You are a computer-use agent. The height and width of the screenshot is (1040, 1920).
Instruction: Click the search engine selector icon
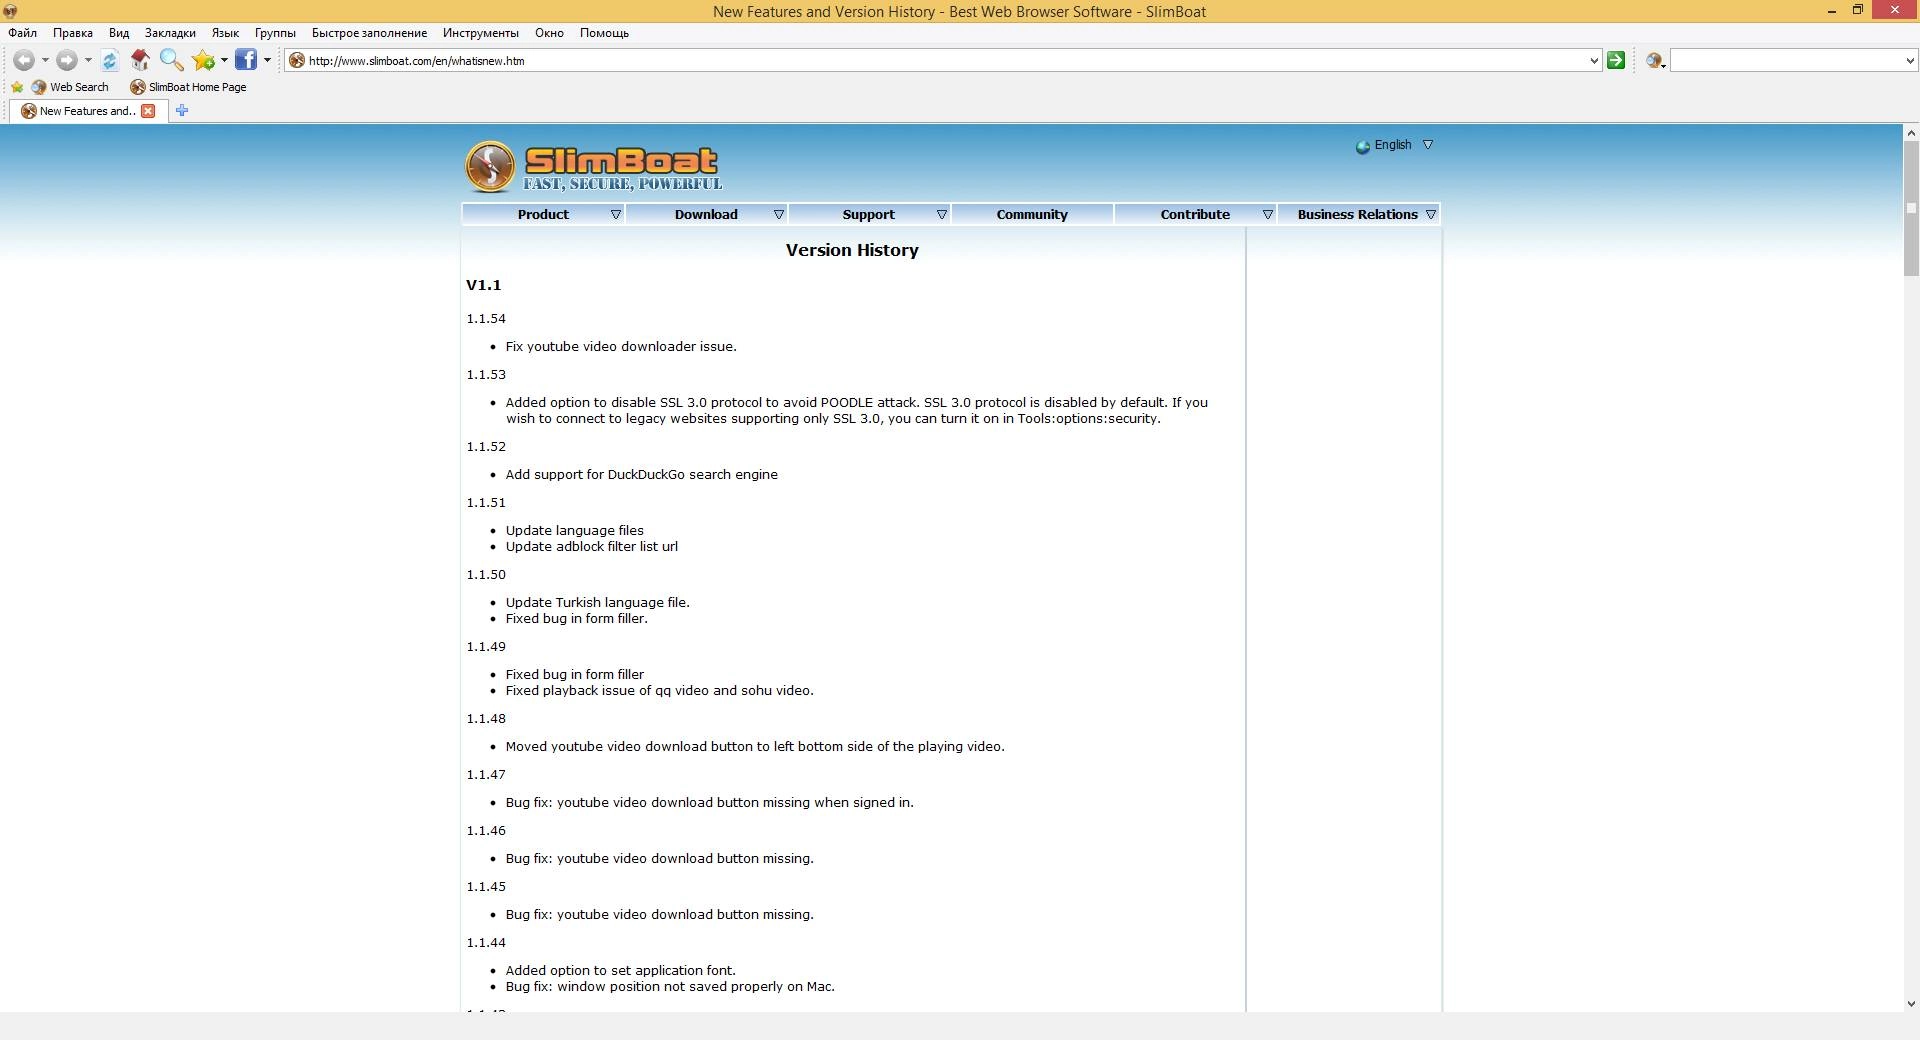[x=1655, y=60]
